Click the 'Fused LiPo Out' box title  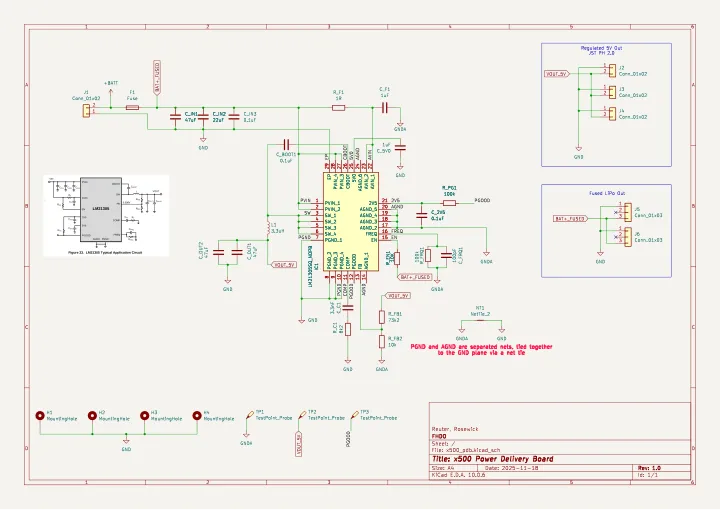coord(607,193)
